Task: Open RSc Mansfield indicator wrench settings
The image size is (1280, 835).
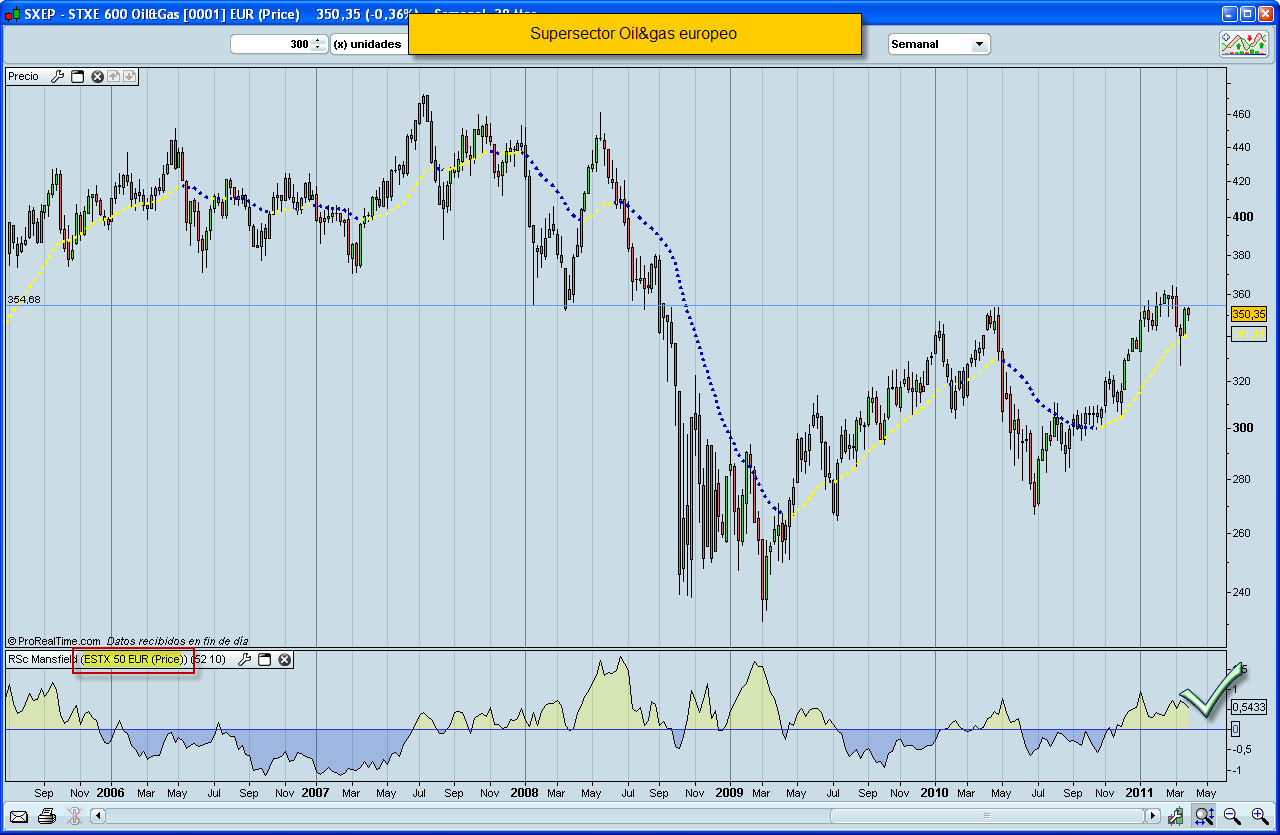Action: point(244,659)
